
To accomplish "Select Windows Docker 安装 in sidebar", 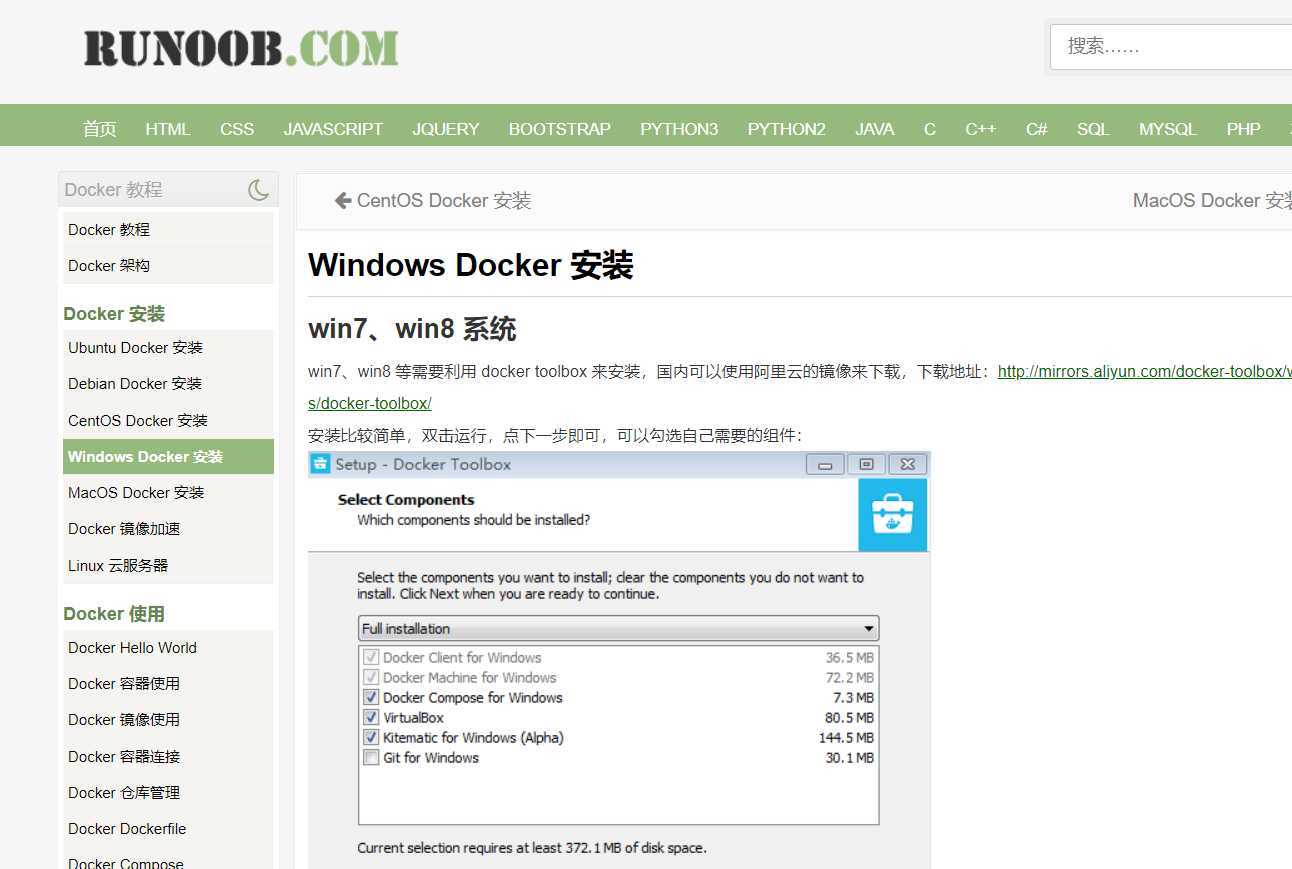I will pos(168,456).
